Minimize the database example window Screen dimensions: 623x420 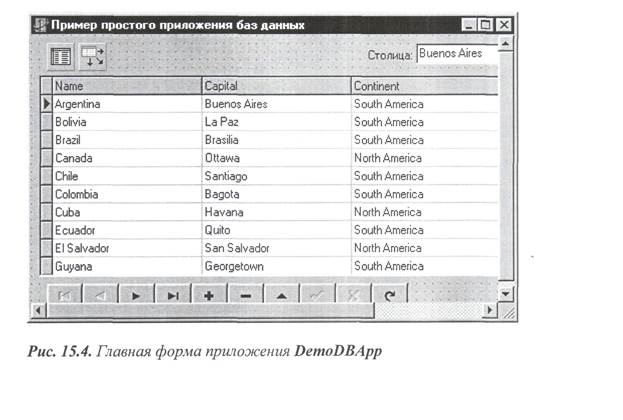(469, 25)
